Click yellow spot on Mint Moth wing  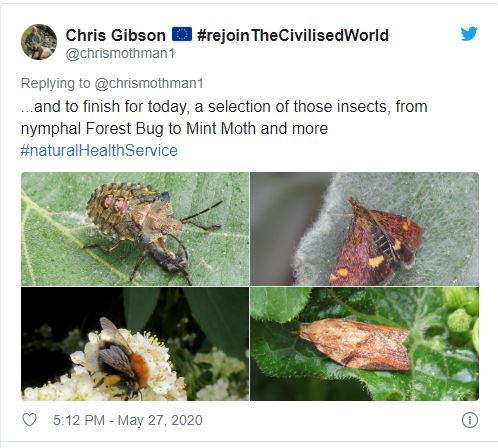tap(376, 261)
